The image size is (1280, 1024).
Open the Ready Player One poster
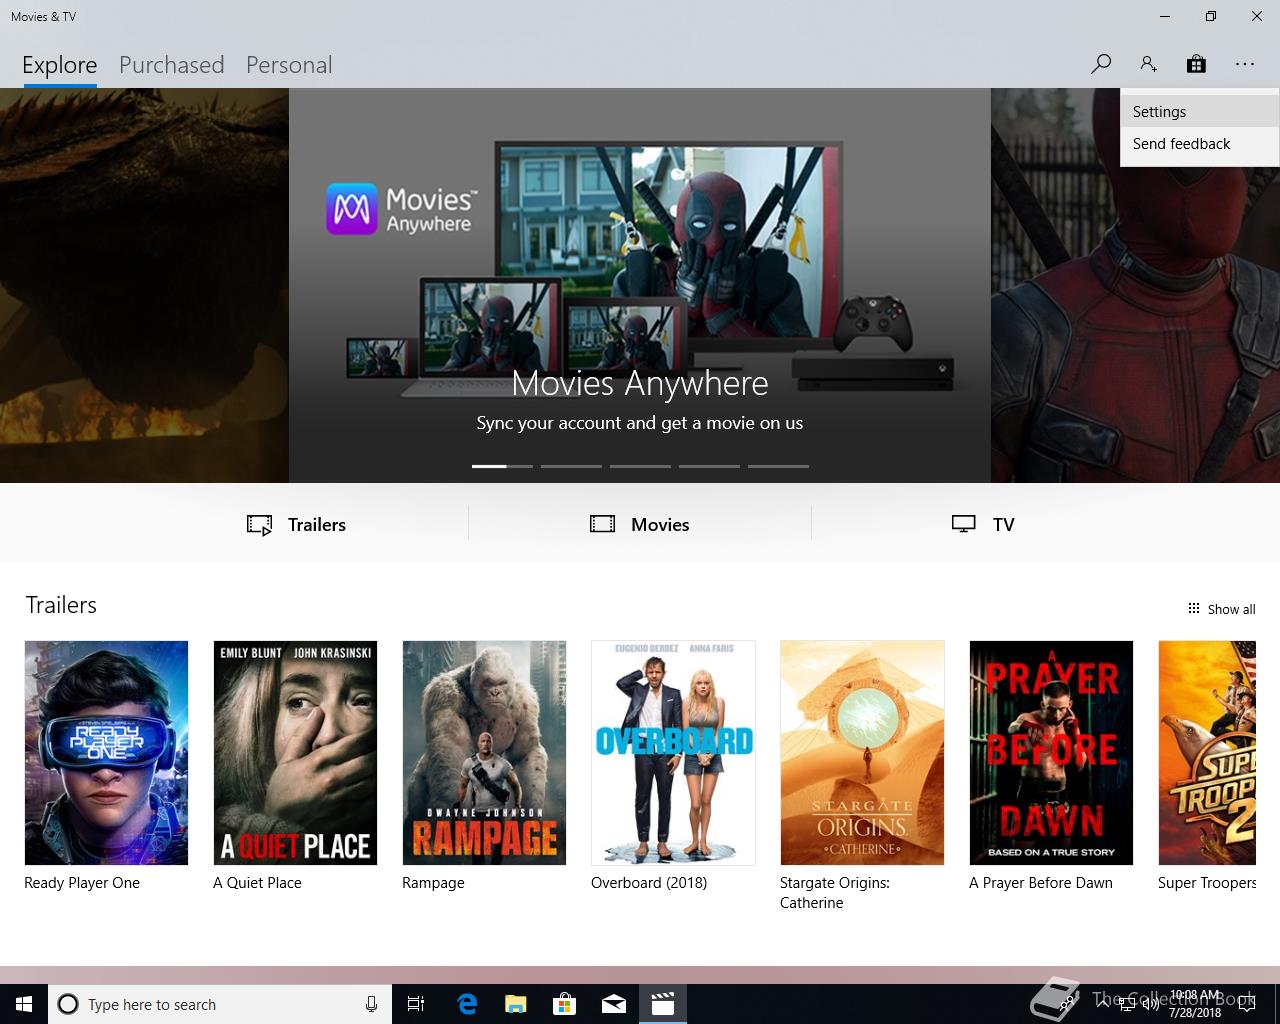click(106, 753)
